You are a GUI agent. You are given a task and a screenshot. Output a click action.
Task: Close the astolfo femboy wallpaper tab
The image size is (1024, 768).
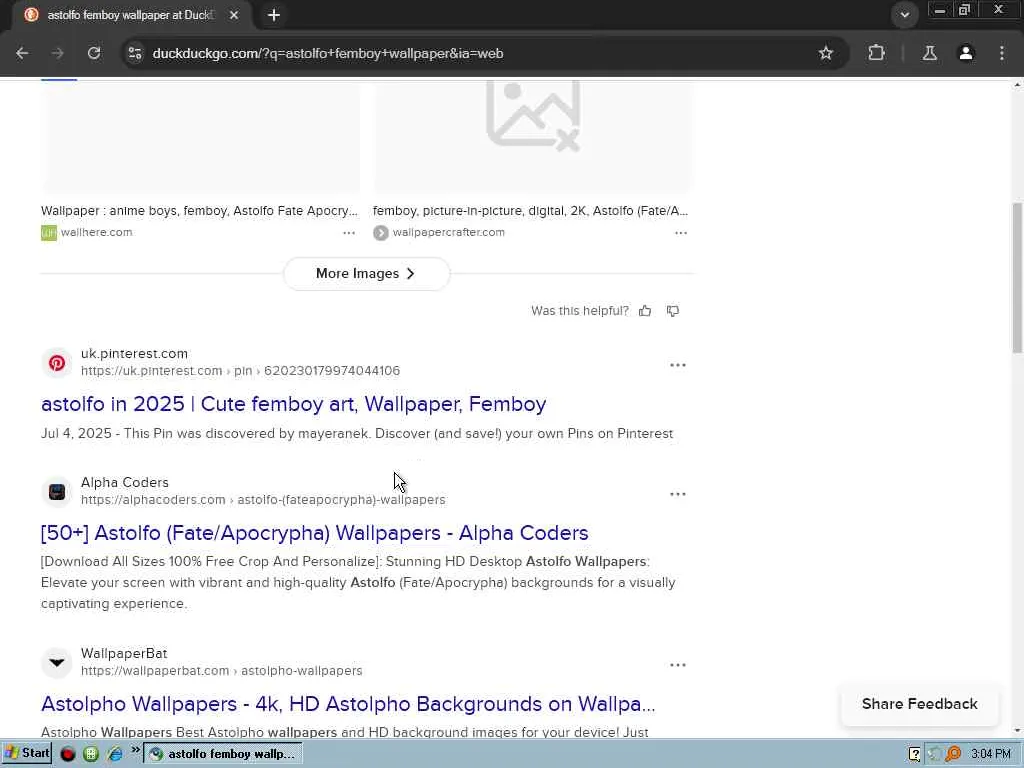pos(234,15)
